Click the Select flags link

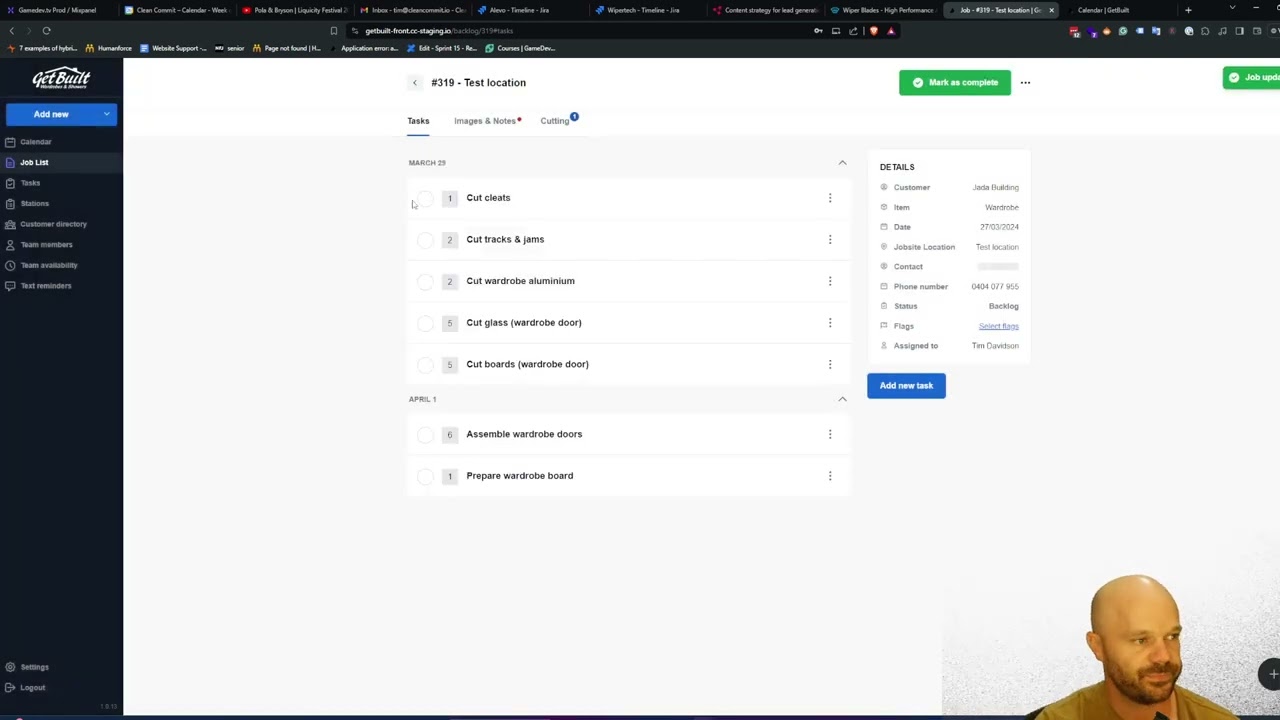[x=998, y=326]
